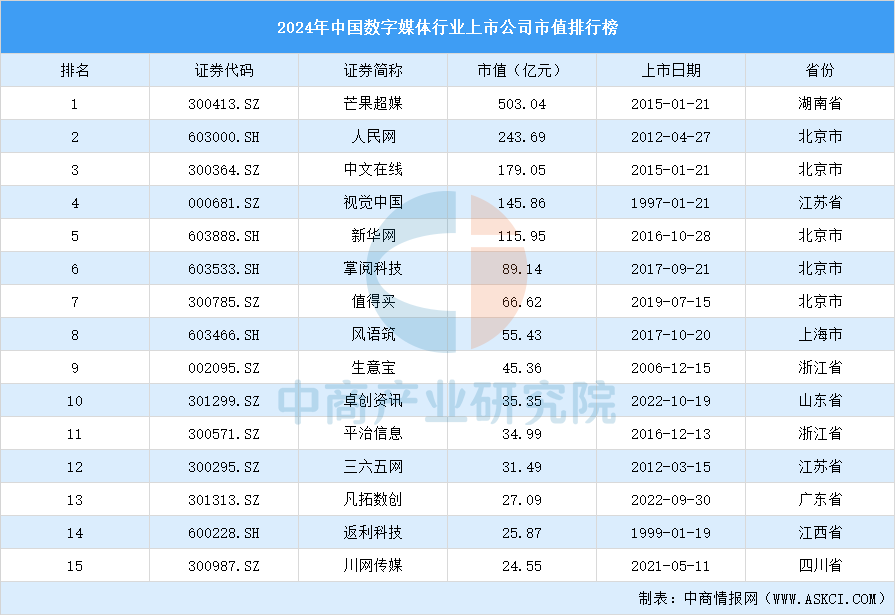The height and width of the screenshot is (615, 895).
Task: Click the market value 115.95
Action: [522, 236]
